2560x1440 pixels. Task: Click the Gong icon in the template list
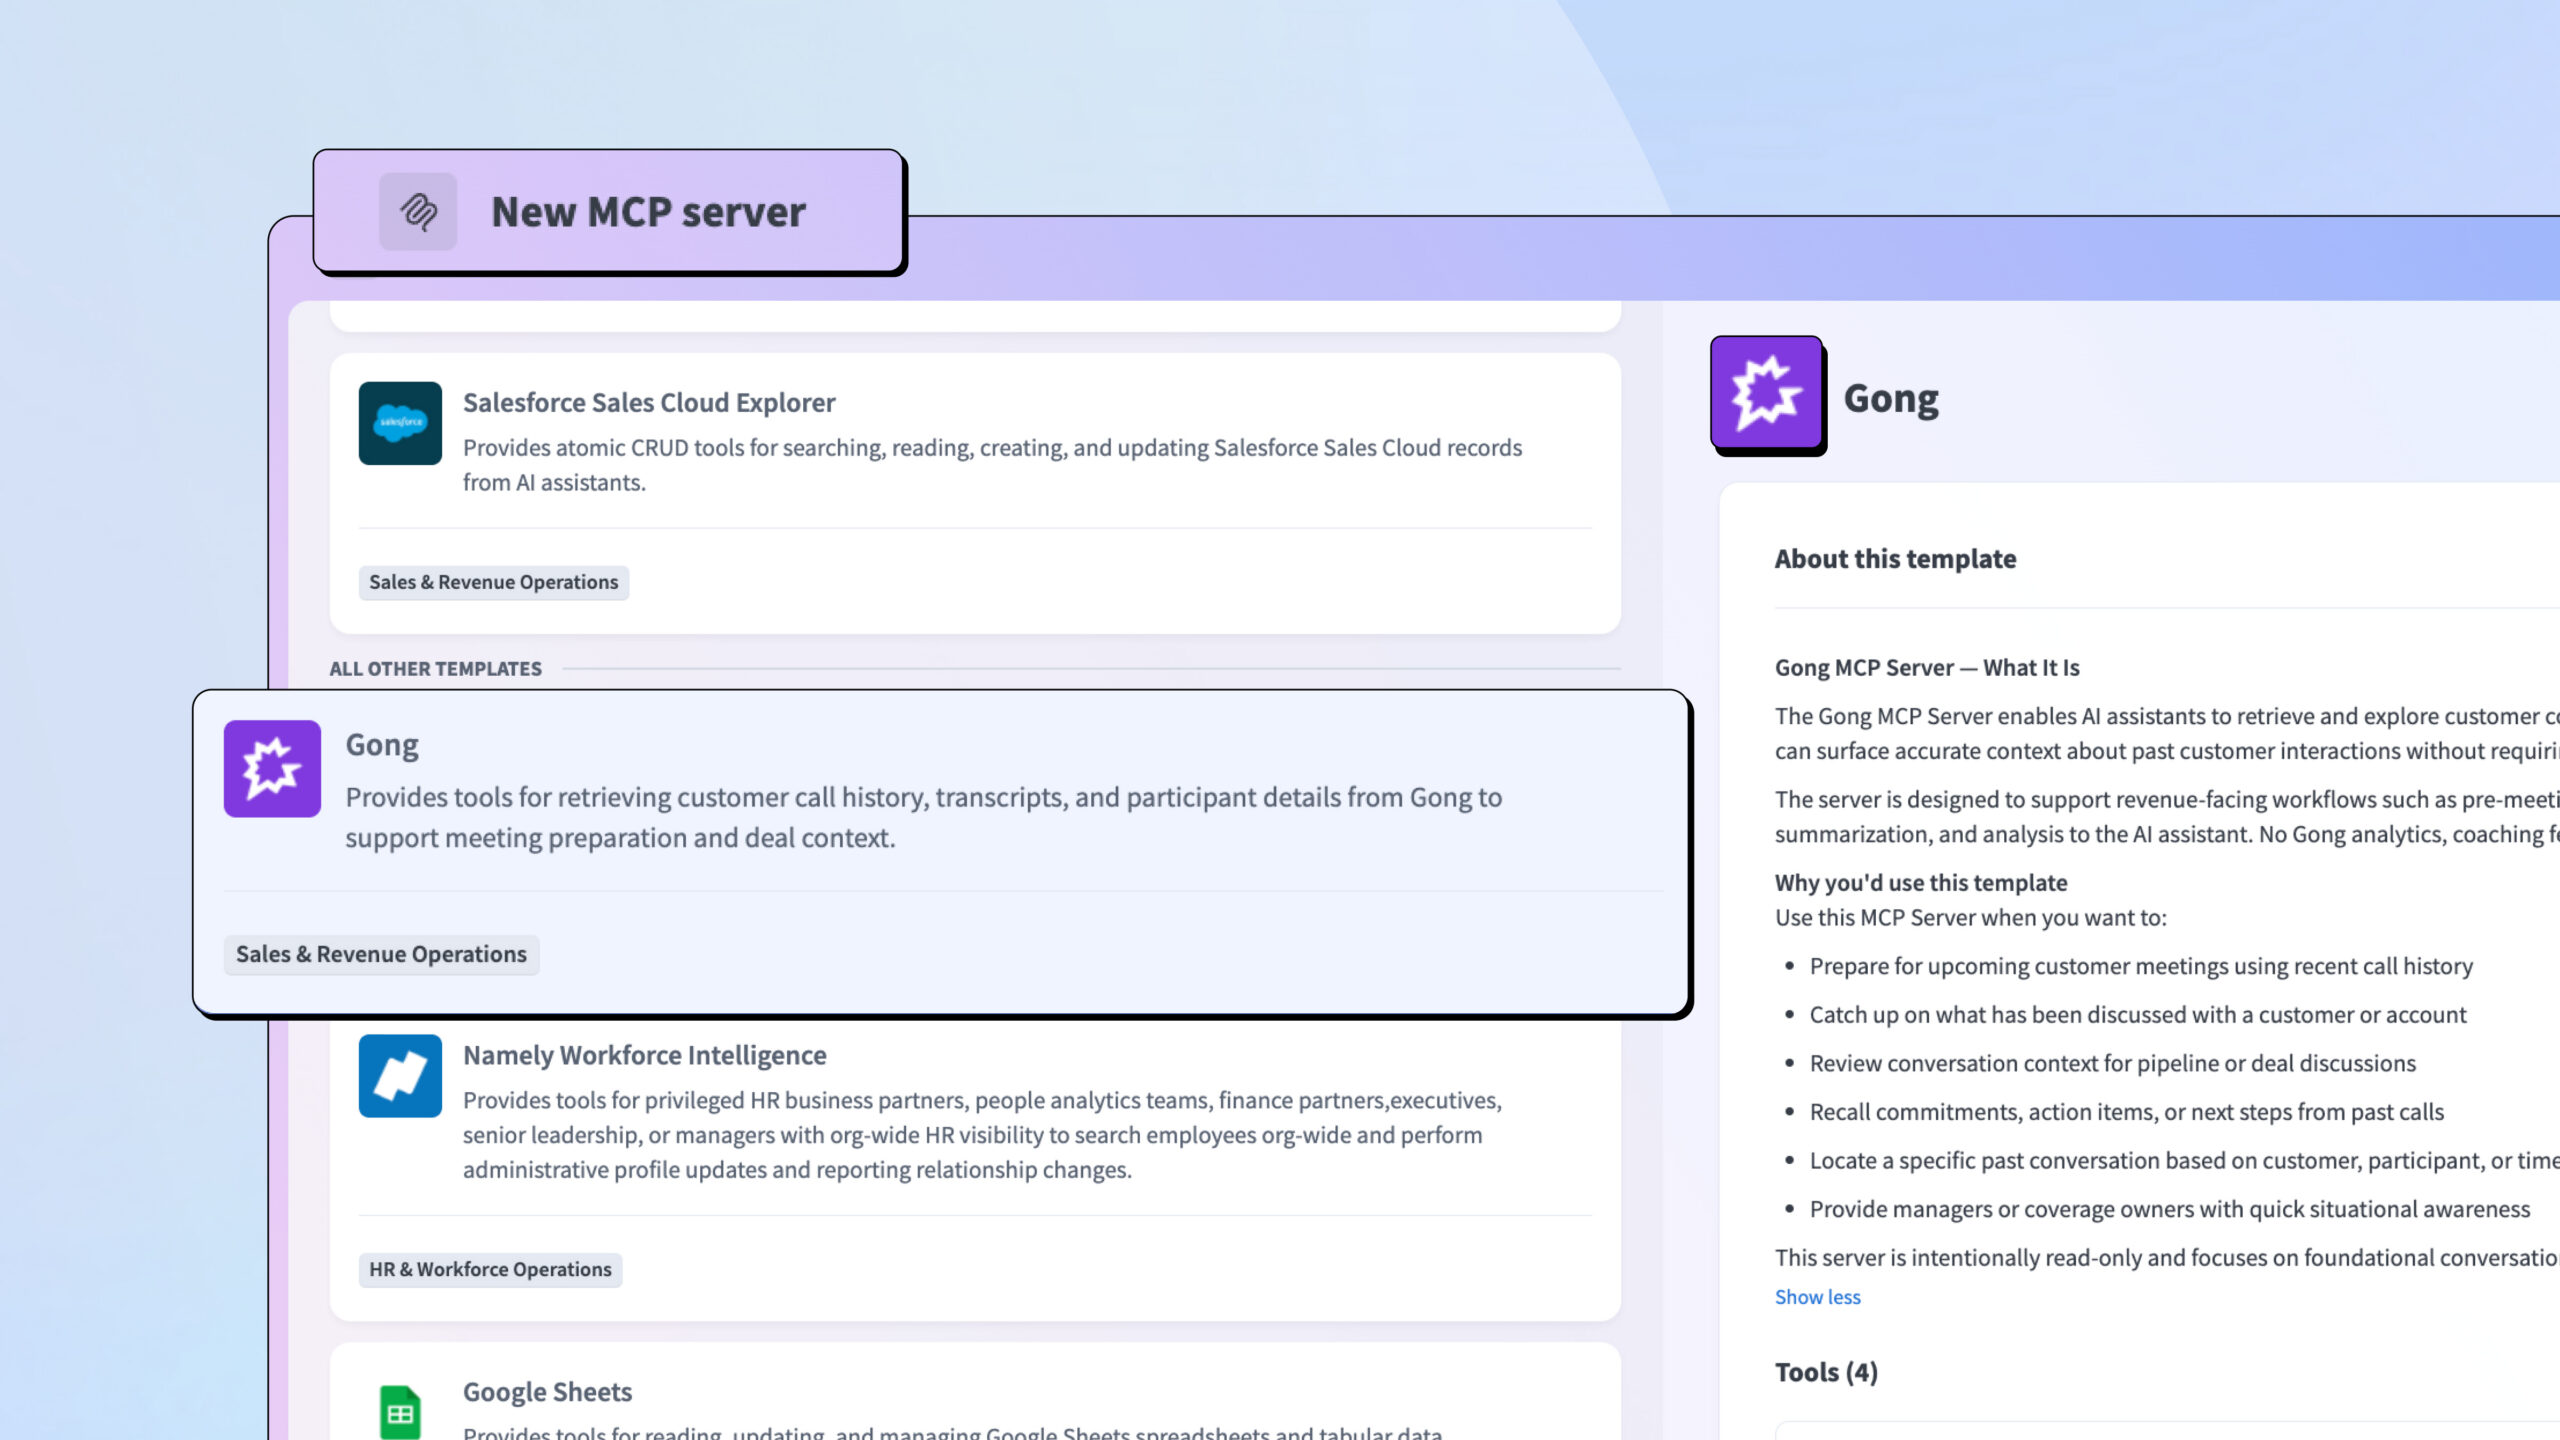[x=272, y=769]
